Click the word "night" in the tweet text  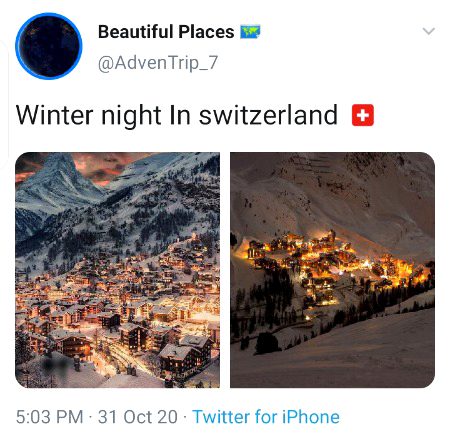[x=131, y=116]
